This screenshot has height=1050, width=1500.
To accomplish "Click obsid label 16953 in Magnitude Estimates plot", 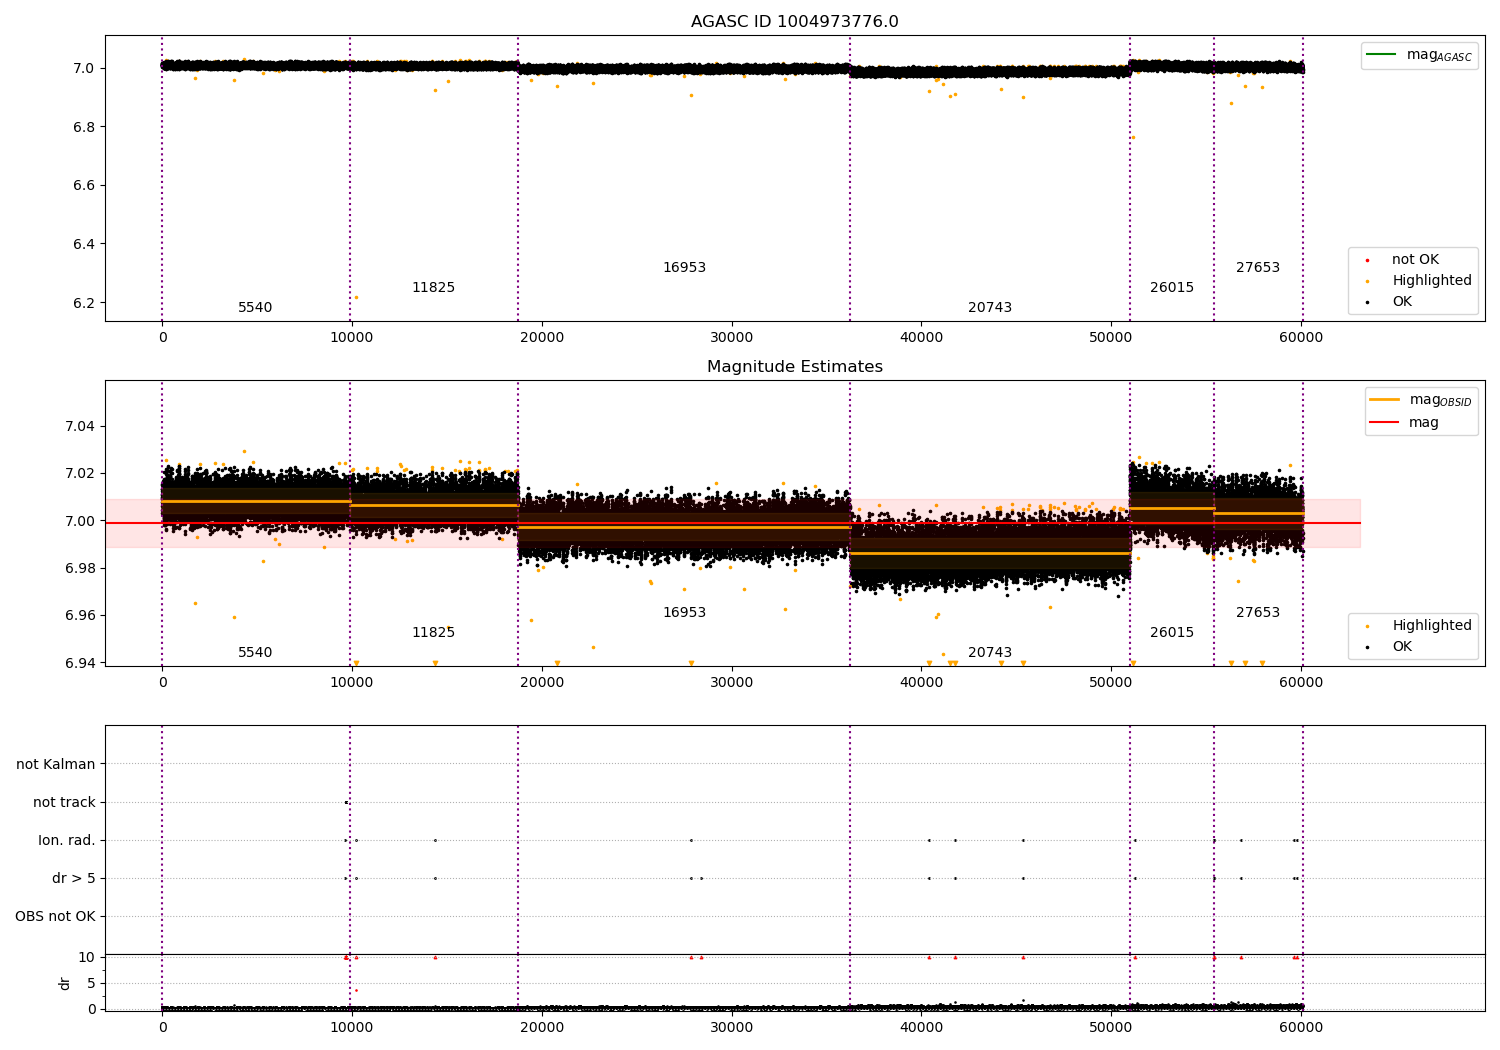I will 684,613.
